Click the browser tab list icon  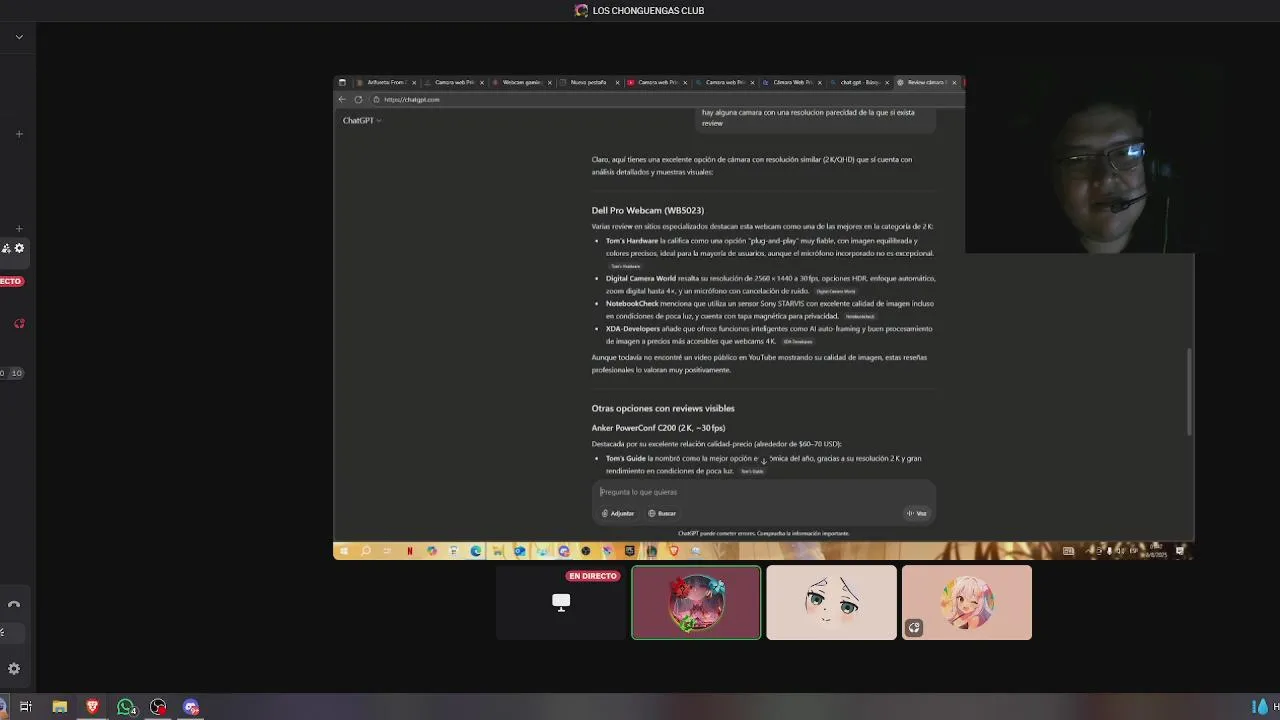click(x=342, y=82)
